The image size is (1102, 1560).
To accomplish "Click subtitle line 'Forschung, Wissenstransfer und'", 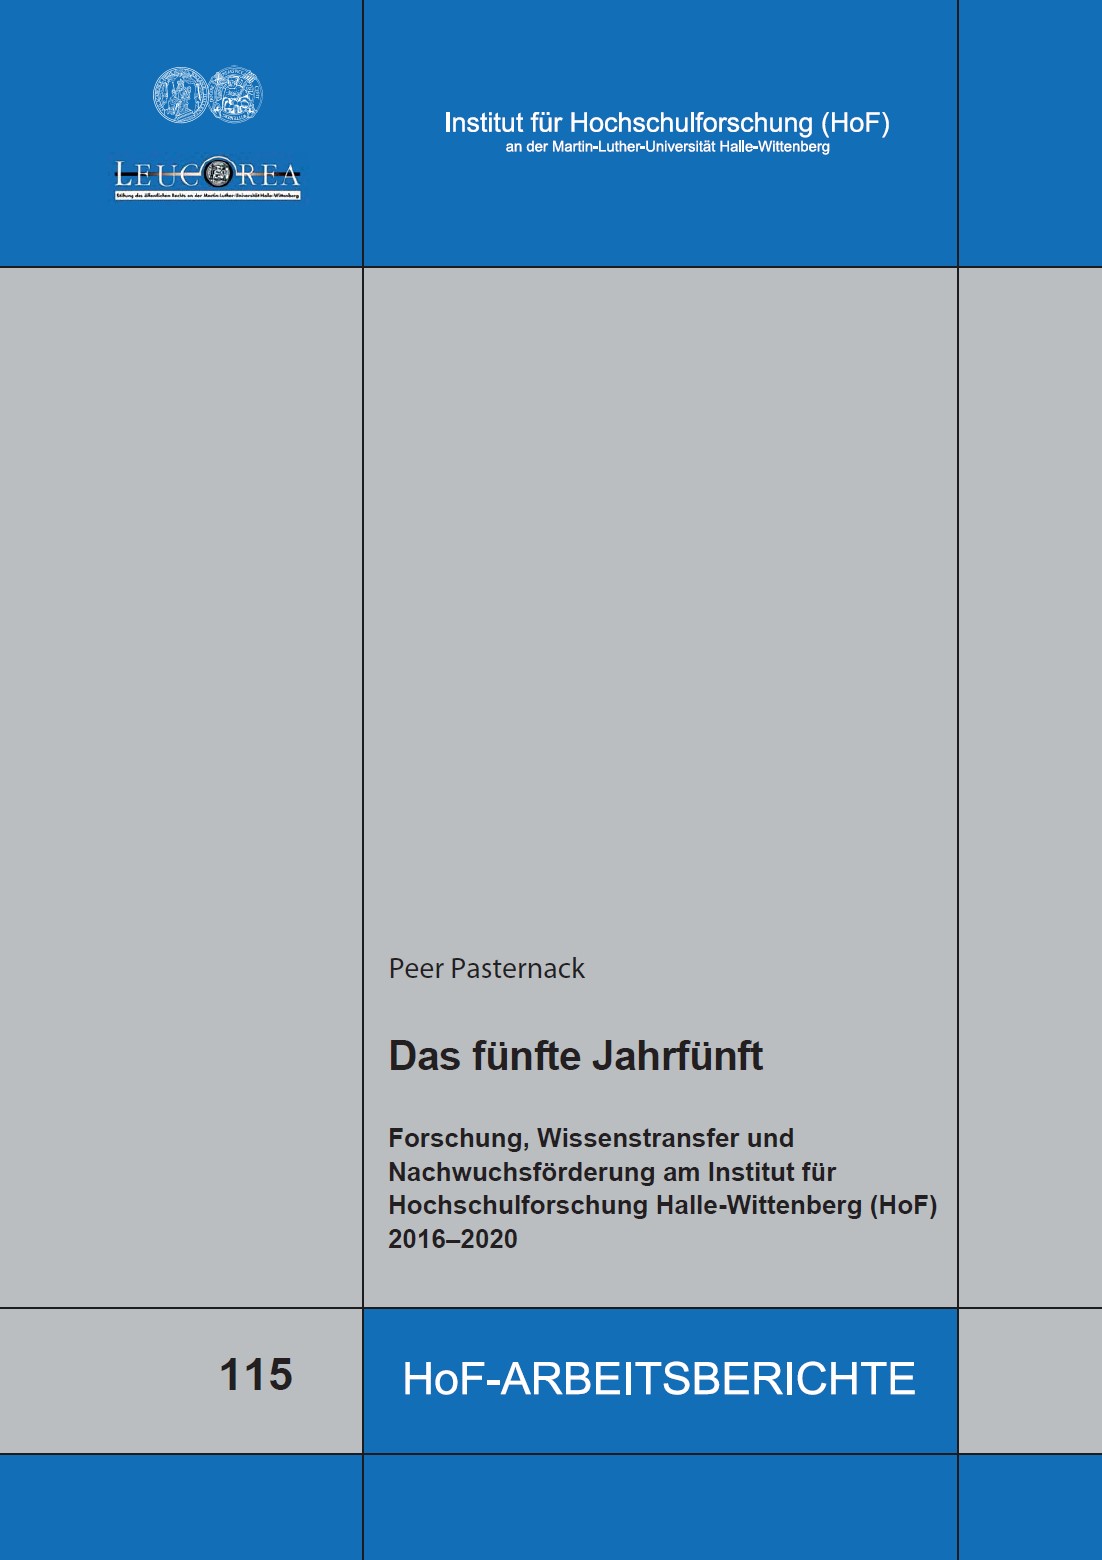I will (x=591, y=1139).
